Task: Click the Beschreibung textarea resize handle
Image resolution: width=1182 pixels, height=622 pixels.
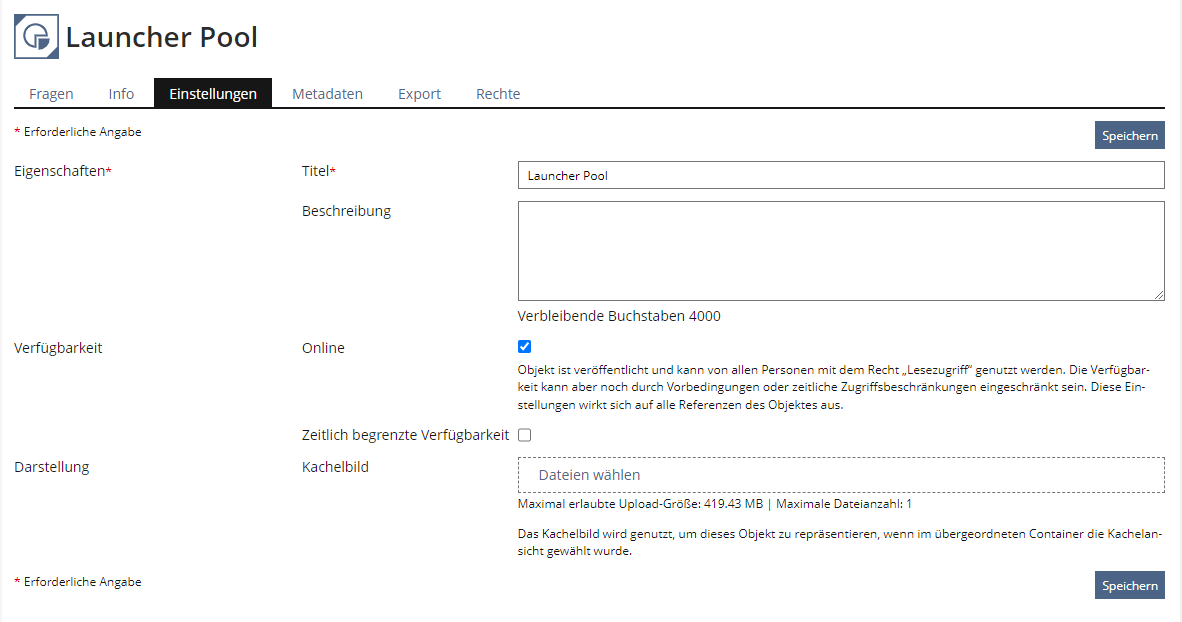Action: point(1159,295)
